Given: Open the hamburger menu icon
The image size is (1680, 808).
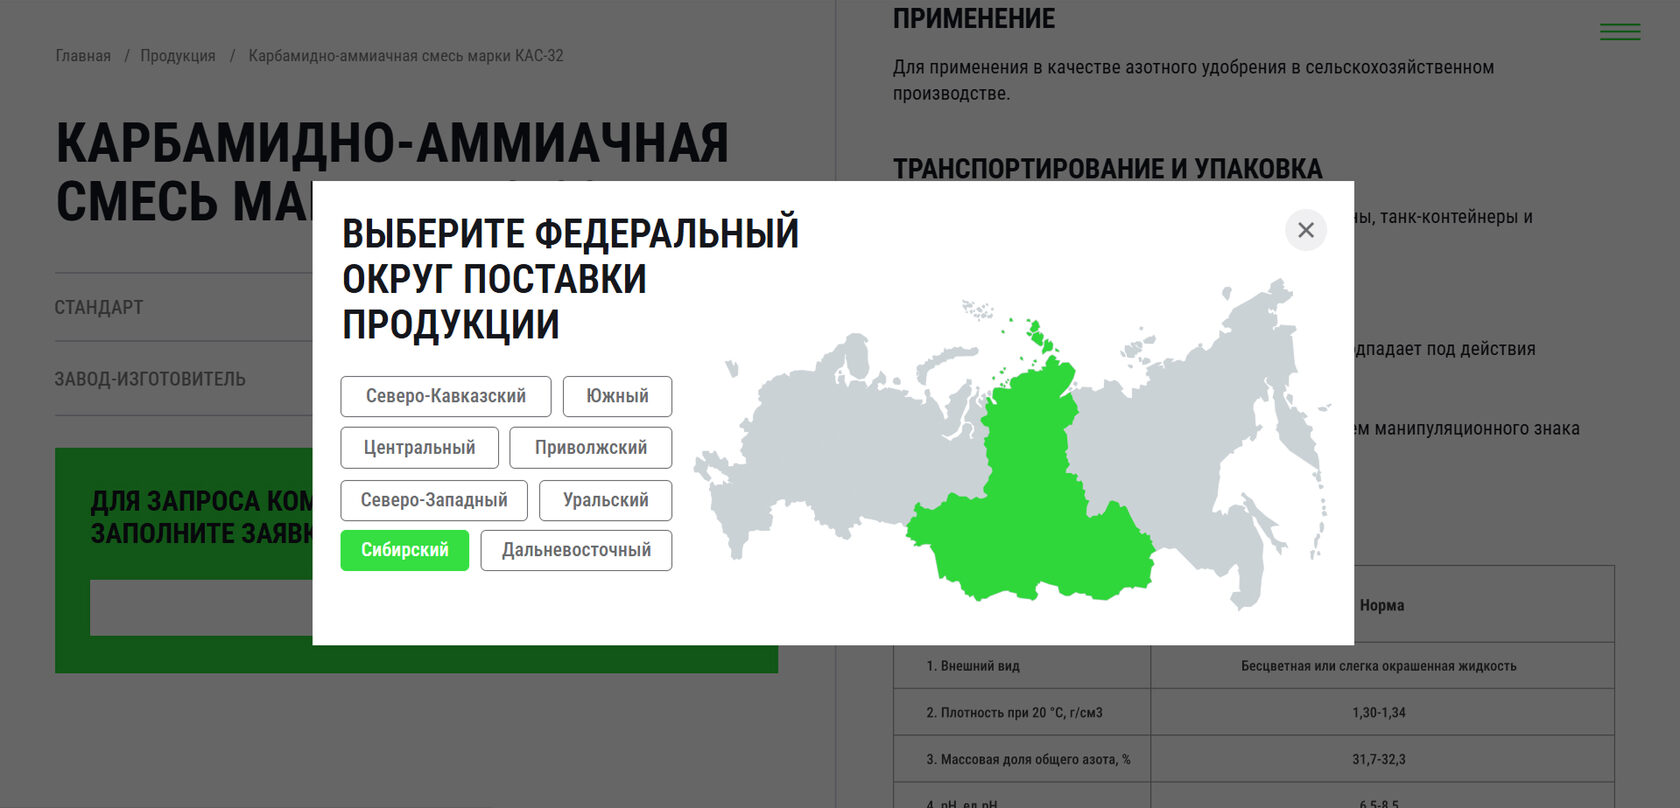Looking at the screenshot, I should [1620, 32].
